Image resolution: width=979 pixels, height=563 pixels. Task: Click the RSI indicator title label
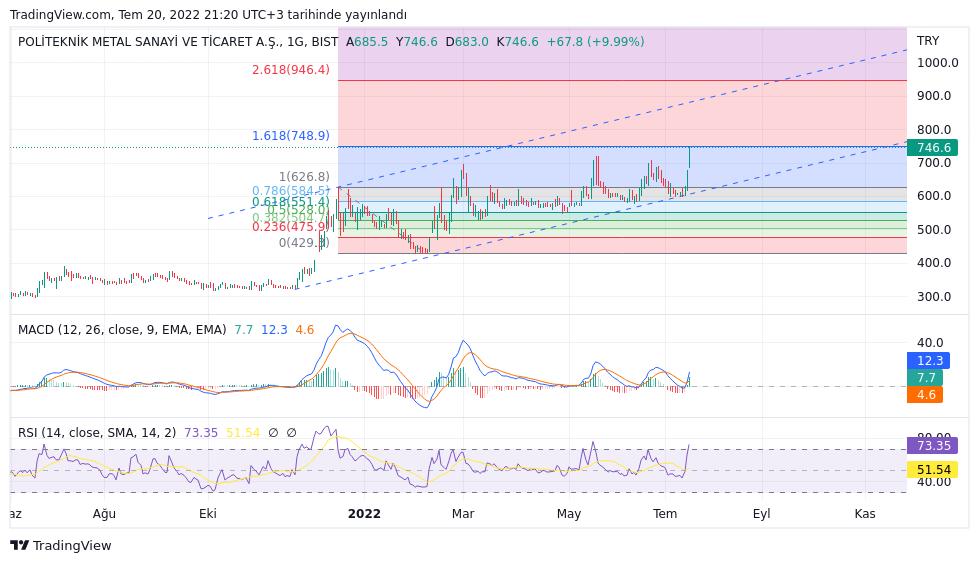pos(97,433)
